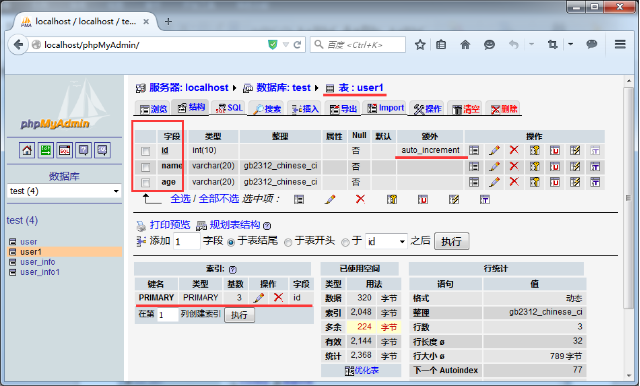
Task: Click the Firefox bookmark star icon
Action: click(x=420, y=44)
